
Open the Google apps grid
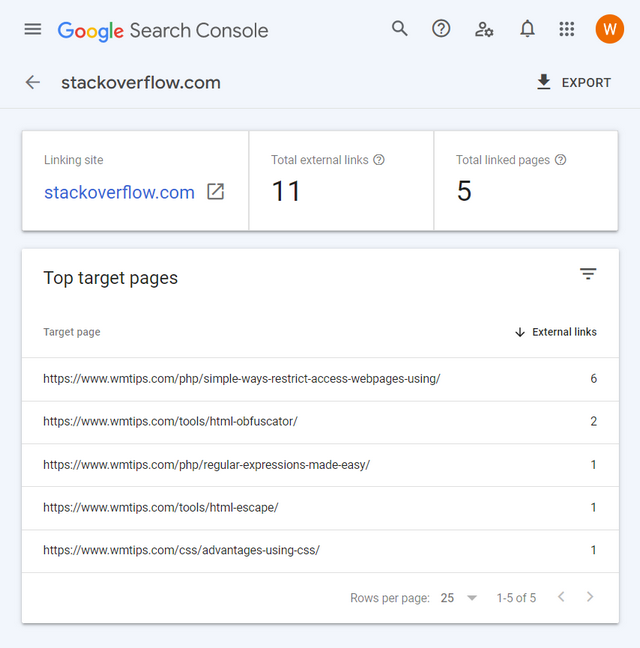(x=566, y=29)
